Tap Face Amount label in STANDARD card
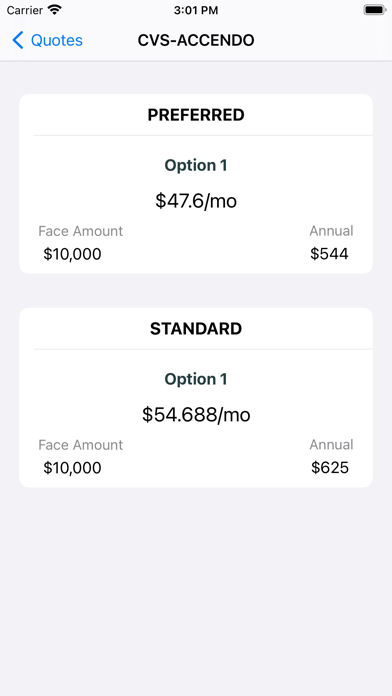This screenshot has height=696, width=392. click(80, 445)
